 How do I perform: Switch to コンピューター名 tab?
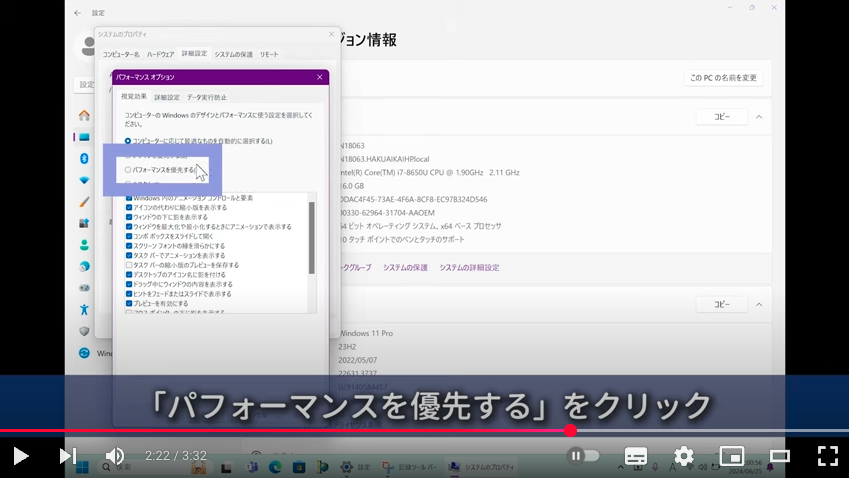(121, 55)
